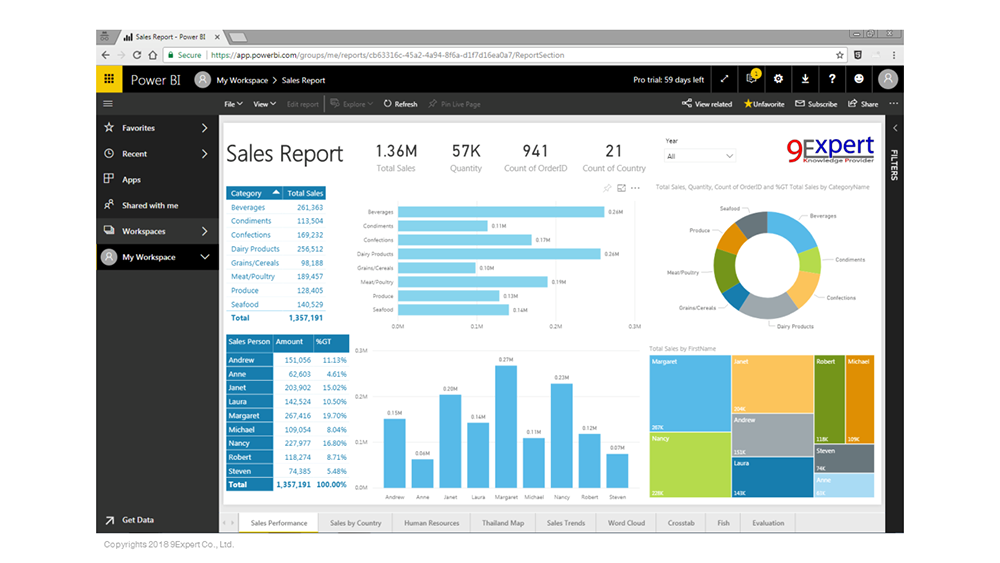Switch to the Sales by Country tab
This screenshot has height=563, width=1000.
pyautogui.click(x=355, y=523)
